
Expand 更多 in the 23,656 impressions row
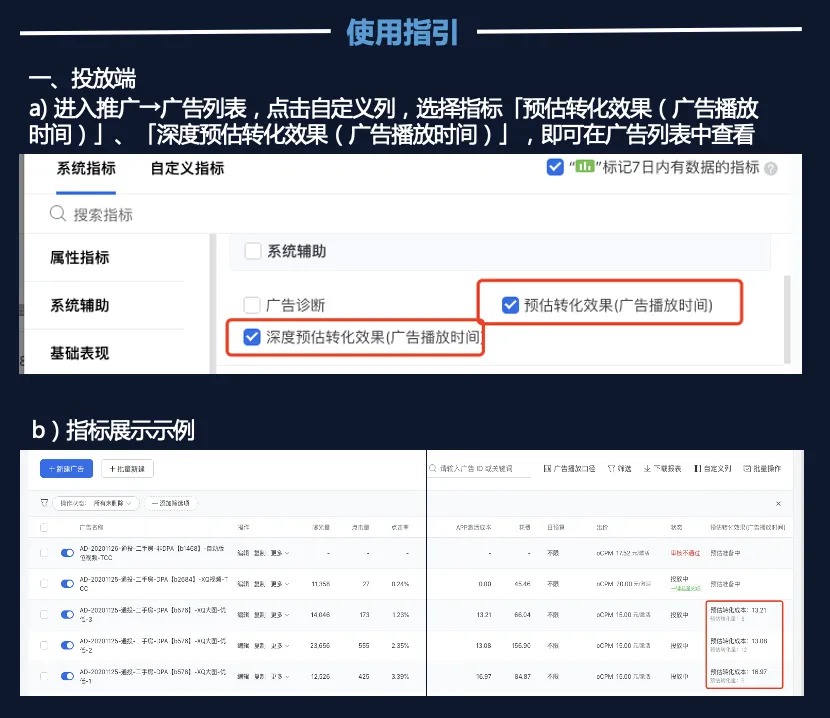coord(280,645)
